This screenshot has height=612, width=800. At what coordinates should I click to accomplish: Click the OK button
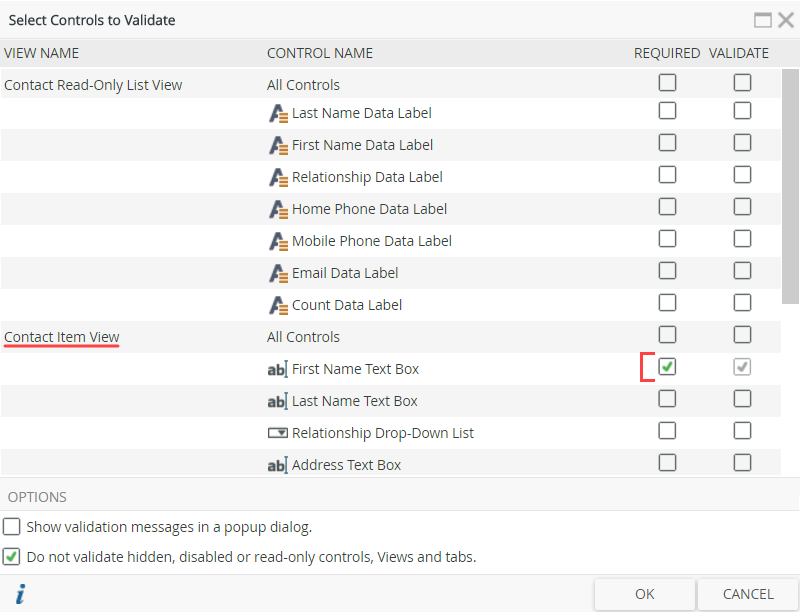tap(644, 593)
